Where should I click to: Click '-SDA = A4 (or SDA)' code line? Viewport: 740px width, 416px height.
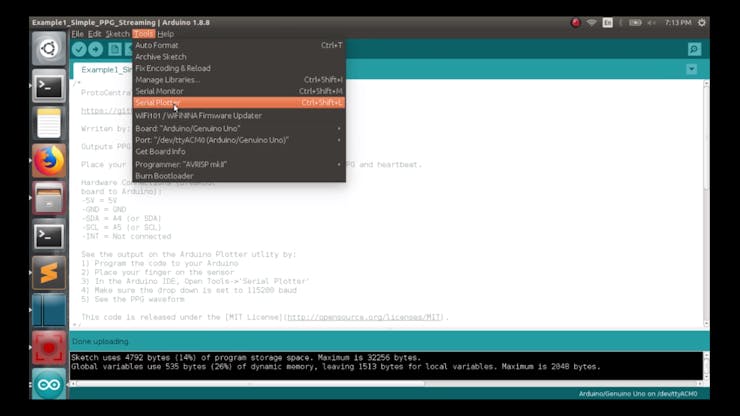pyautogui.click(x=121, y=219)
